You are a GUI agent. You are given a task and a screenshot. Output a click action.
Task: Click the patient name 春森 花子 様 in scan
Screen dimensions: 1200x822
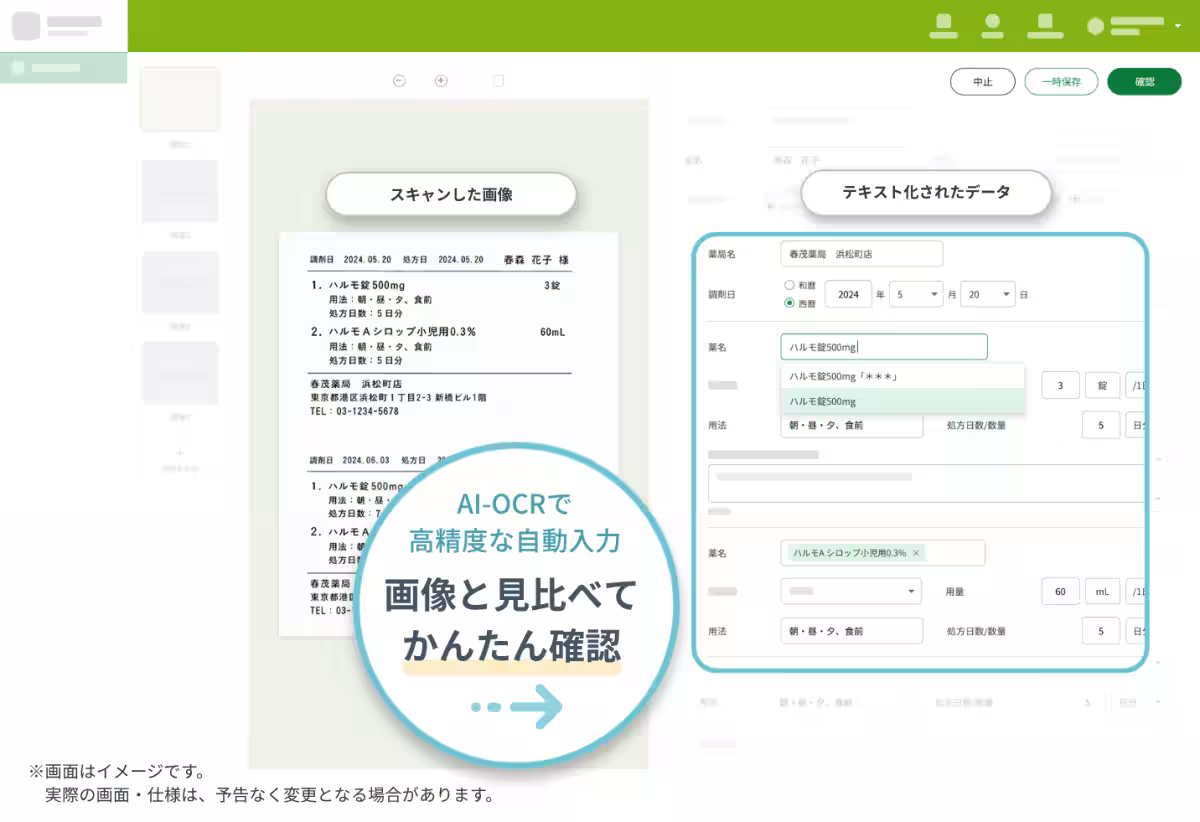pyautogui.click(x=537, y=259)
